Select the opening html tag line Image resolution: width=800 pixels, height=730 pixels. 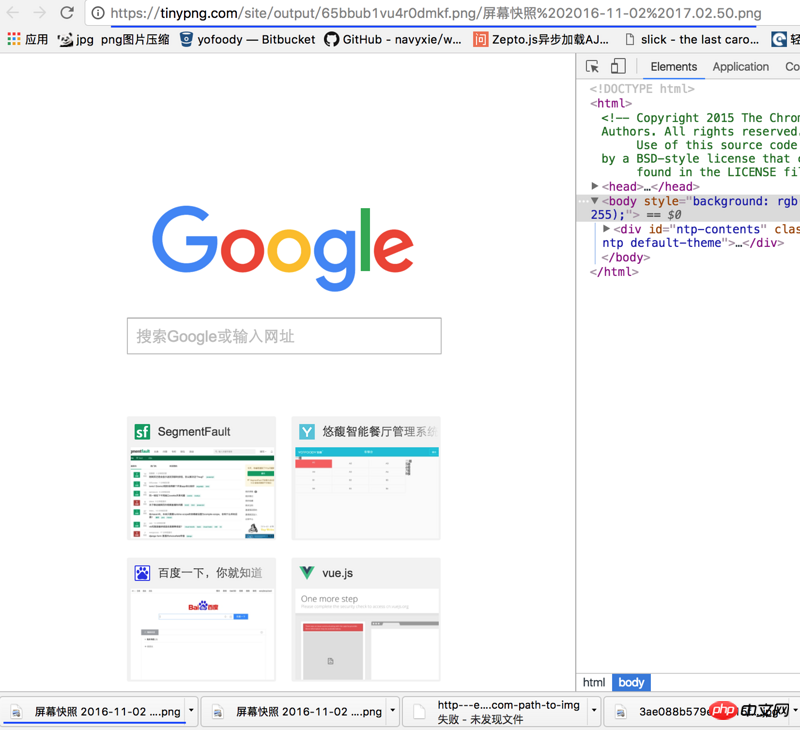tap(611, 104)
